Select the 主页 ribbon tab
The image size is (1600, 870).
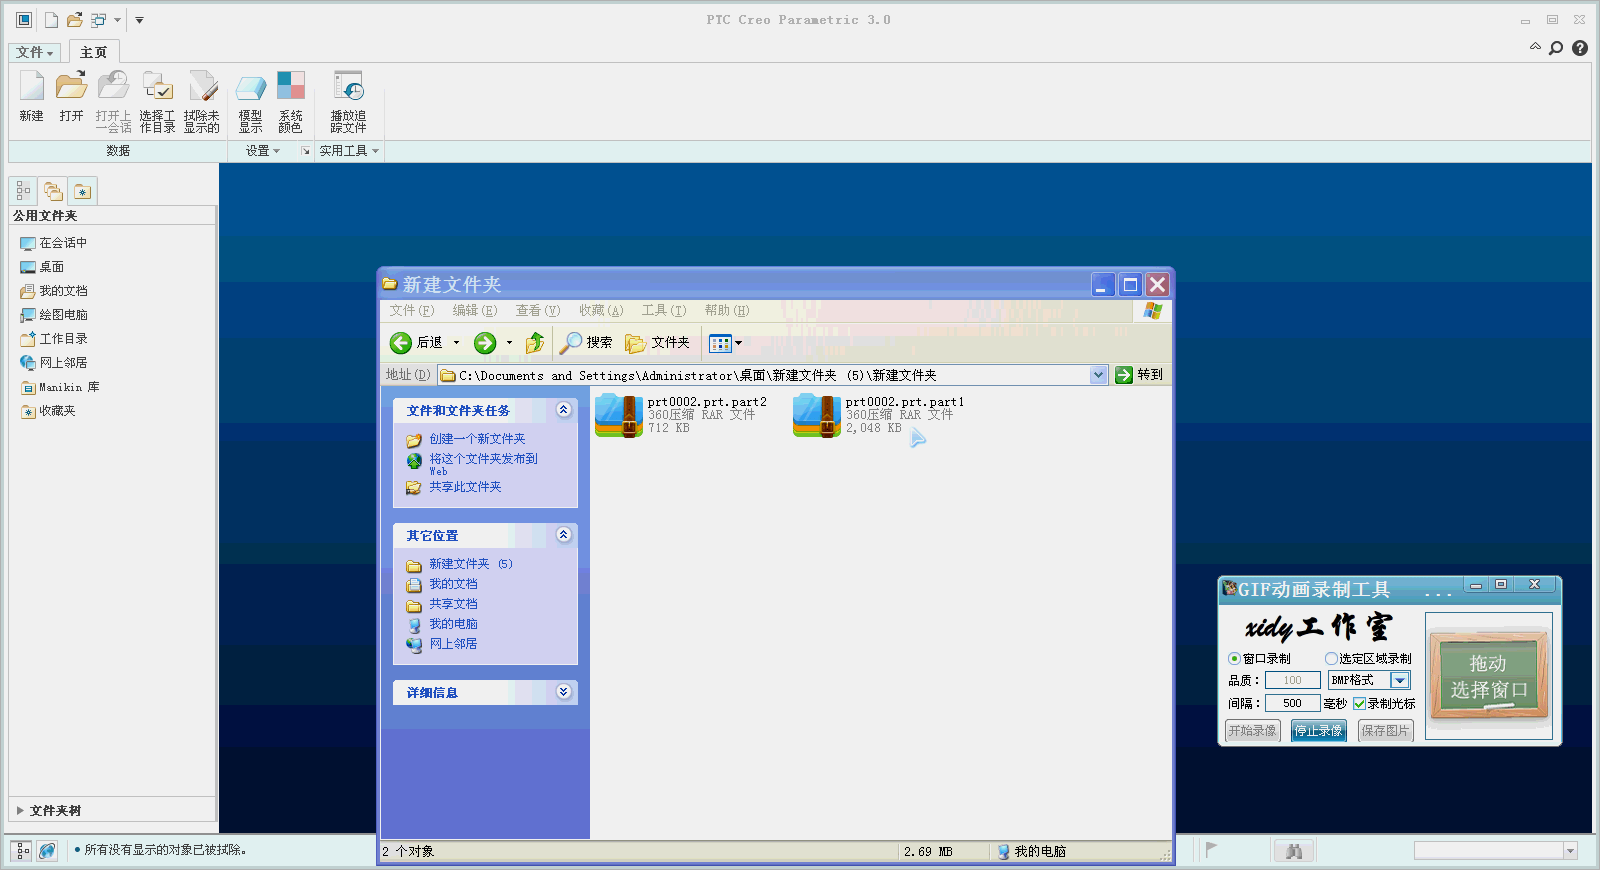pyautogui.click(x=93, y=52)
